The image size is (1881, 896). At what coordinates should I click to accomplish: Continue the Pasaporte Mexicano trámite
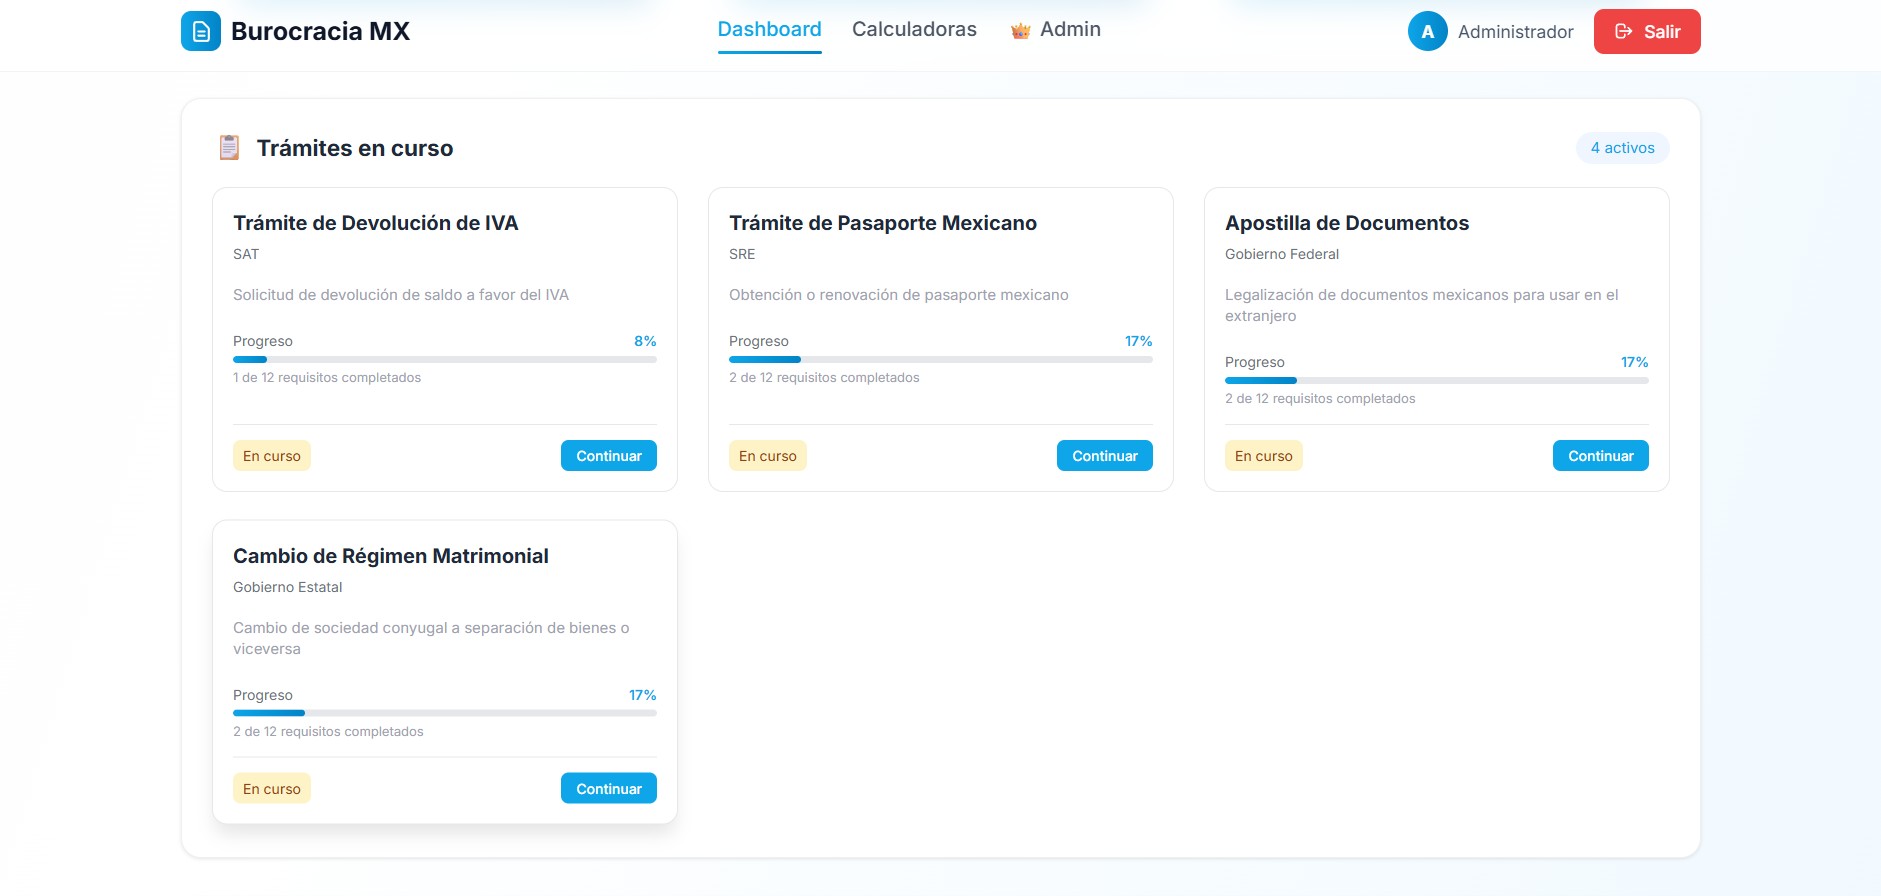(x=1105, y=456)
